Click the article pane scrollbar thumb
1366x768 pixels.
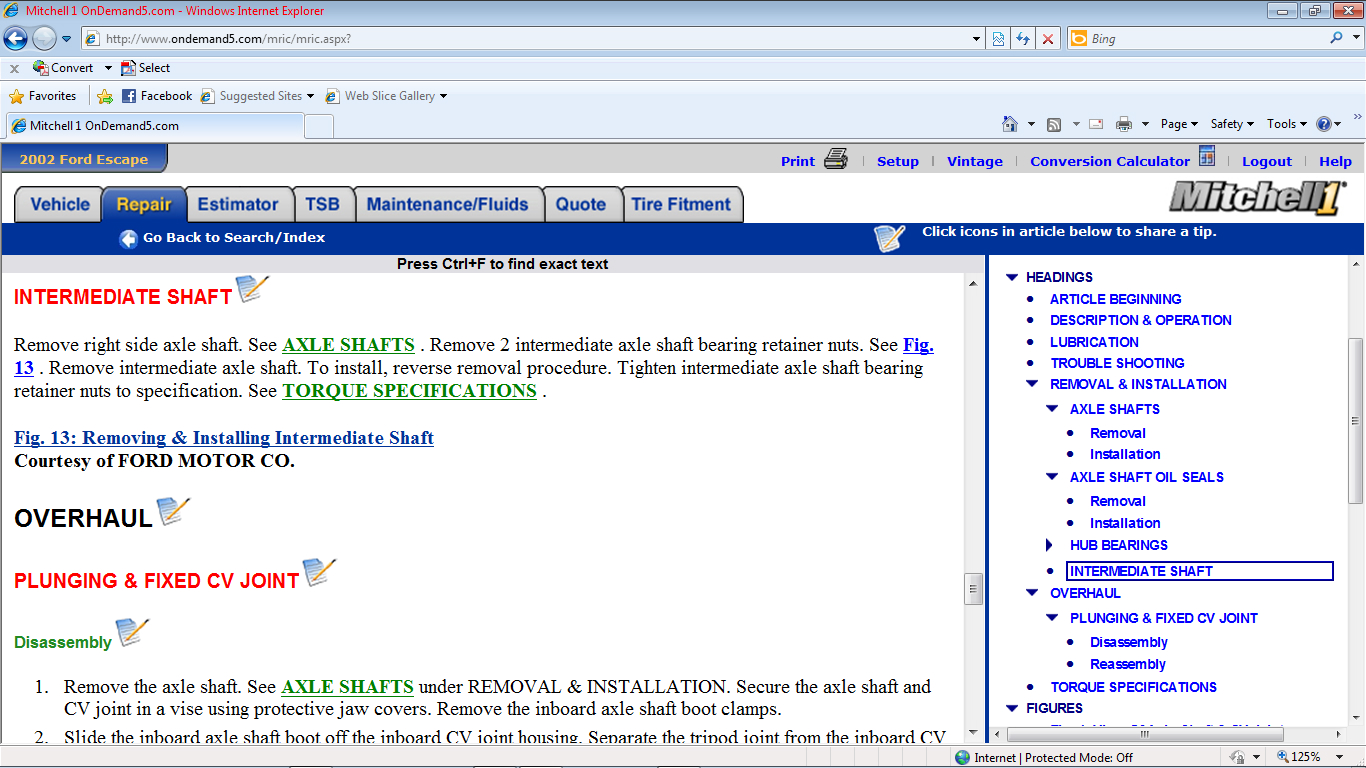pos(973,589)
